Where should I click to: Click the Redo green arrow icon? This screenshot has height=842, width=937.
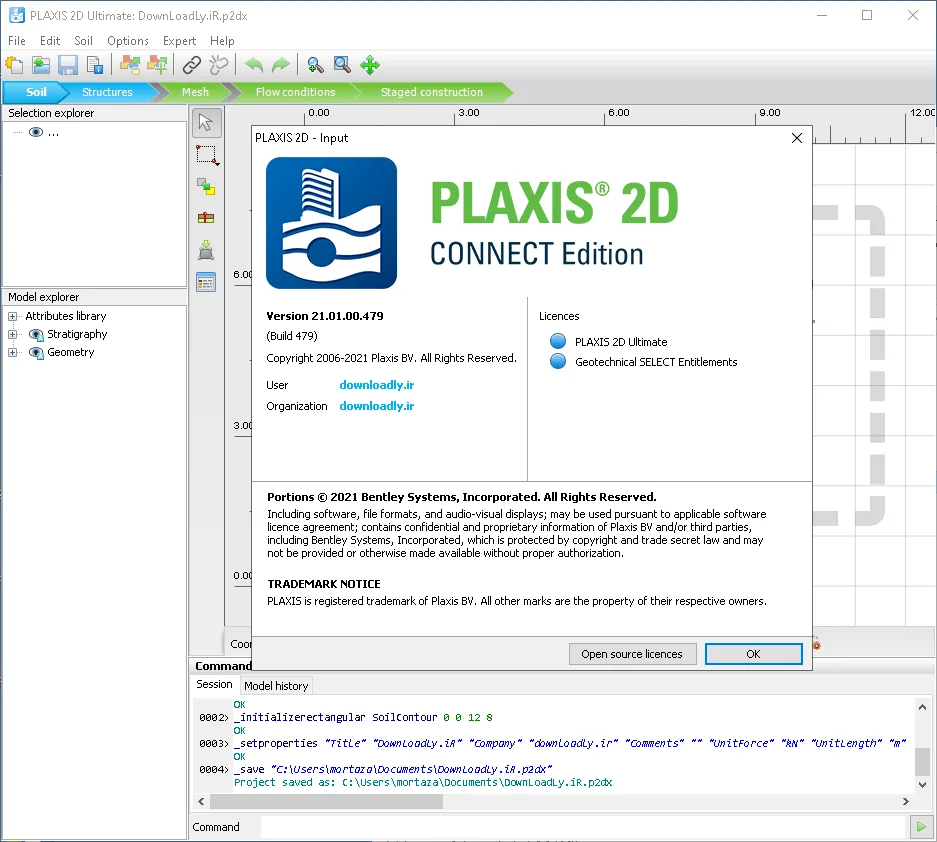tap(280, 65)
